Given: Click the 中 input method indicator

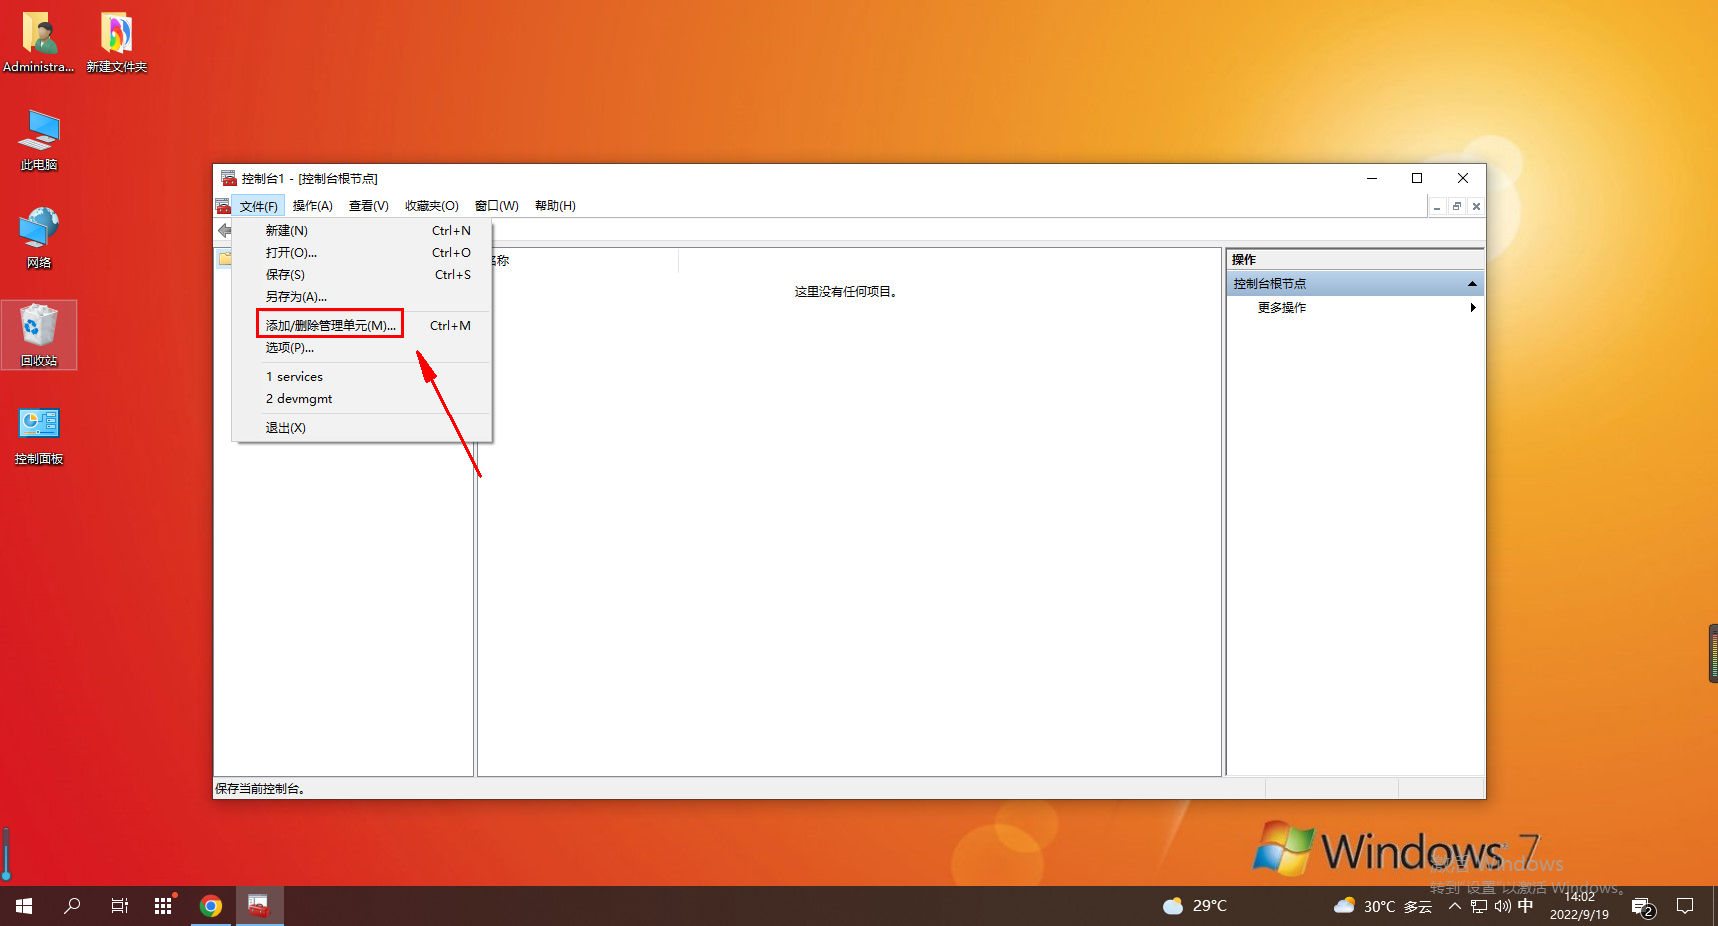Looking at the screenshot, I should (1526, 906).
